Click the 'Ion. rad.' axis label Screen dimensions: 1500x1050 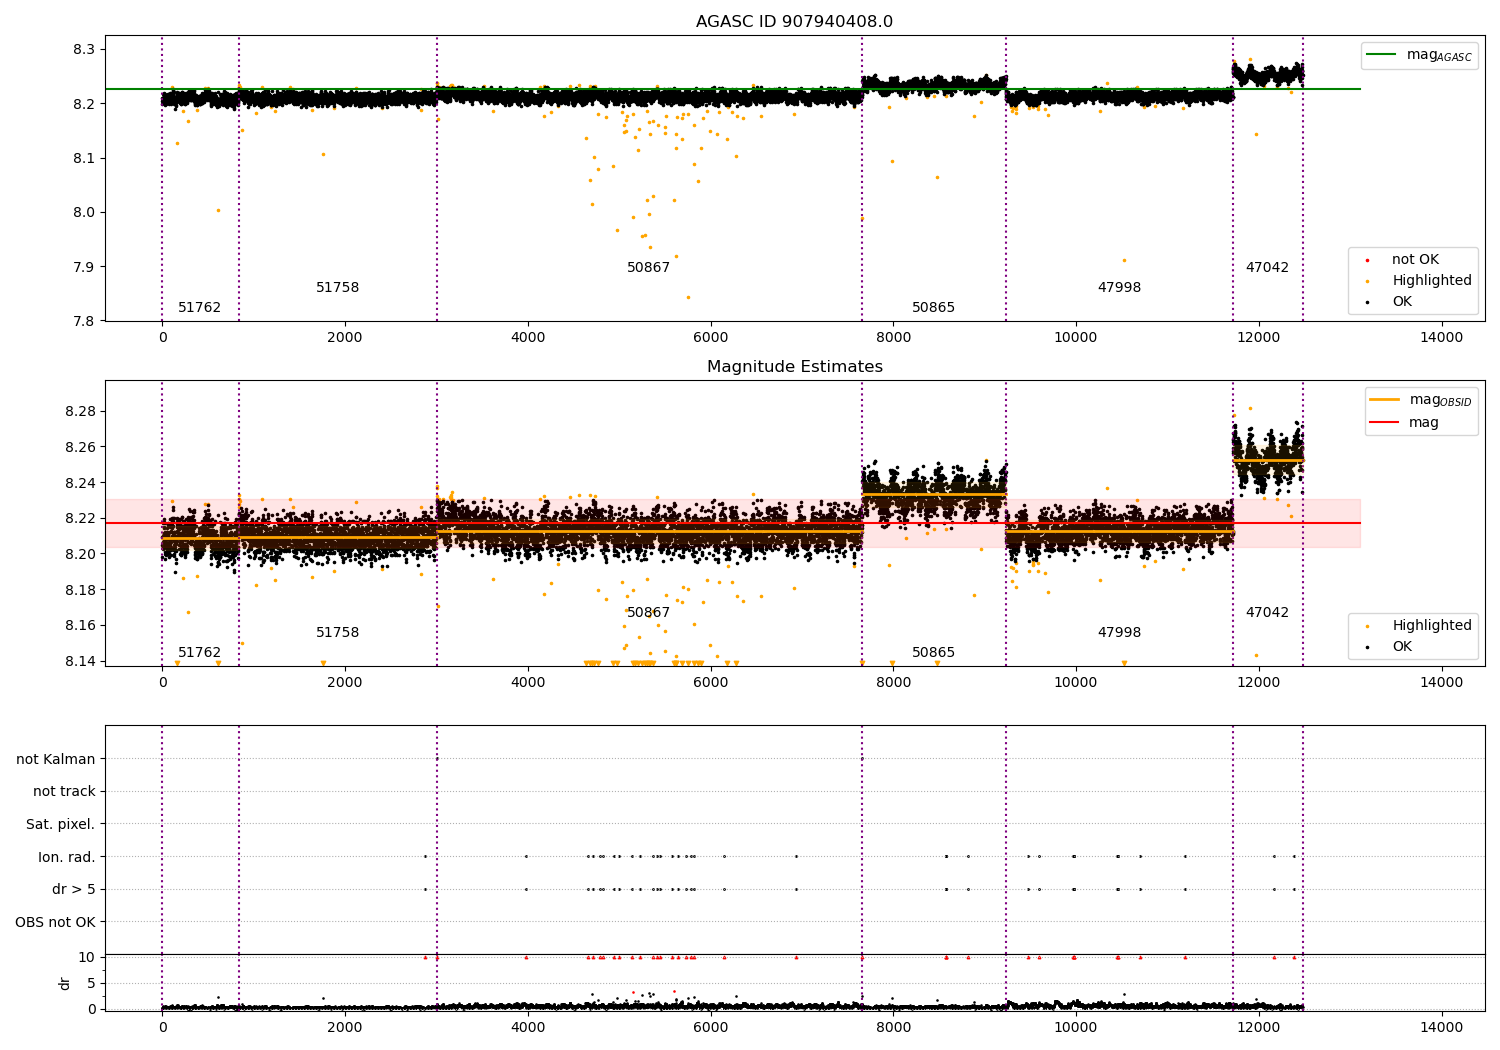point(67,857)
